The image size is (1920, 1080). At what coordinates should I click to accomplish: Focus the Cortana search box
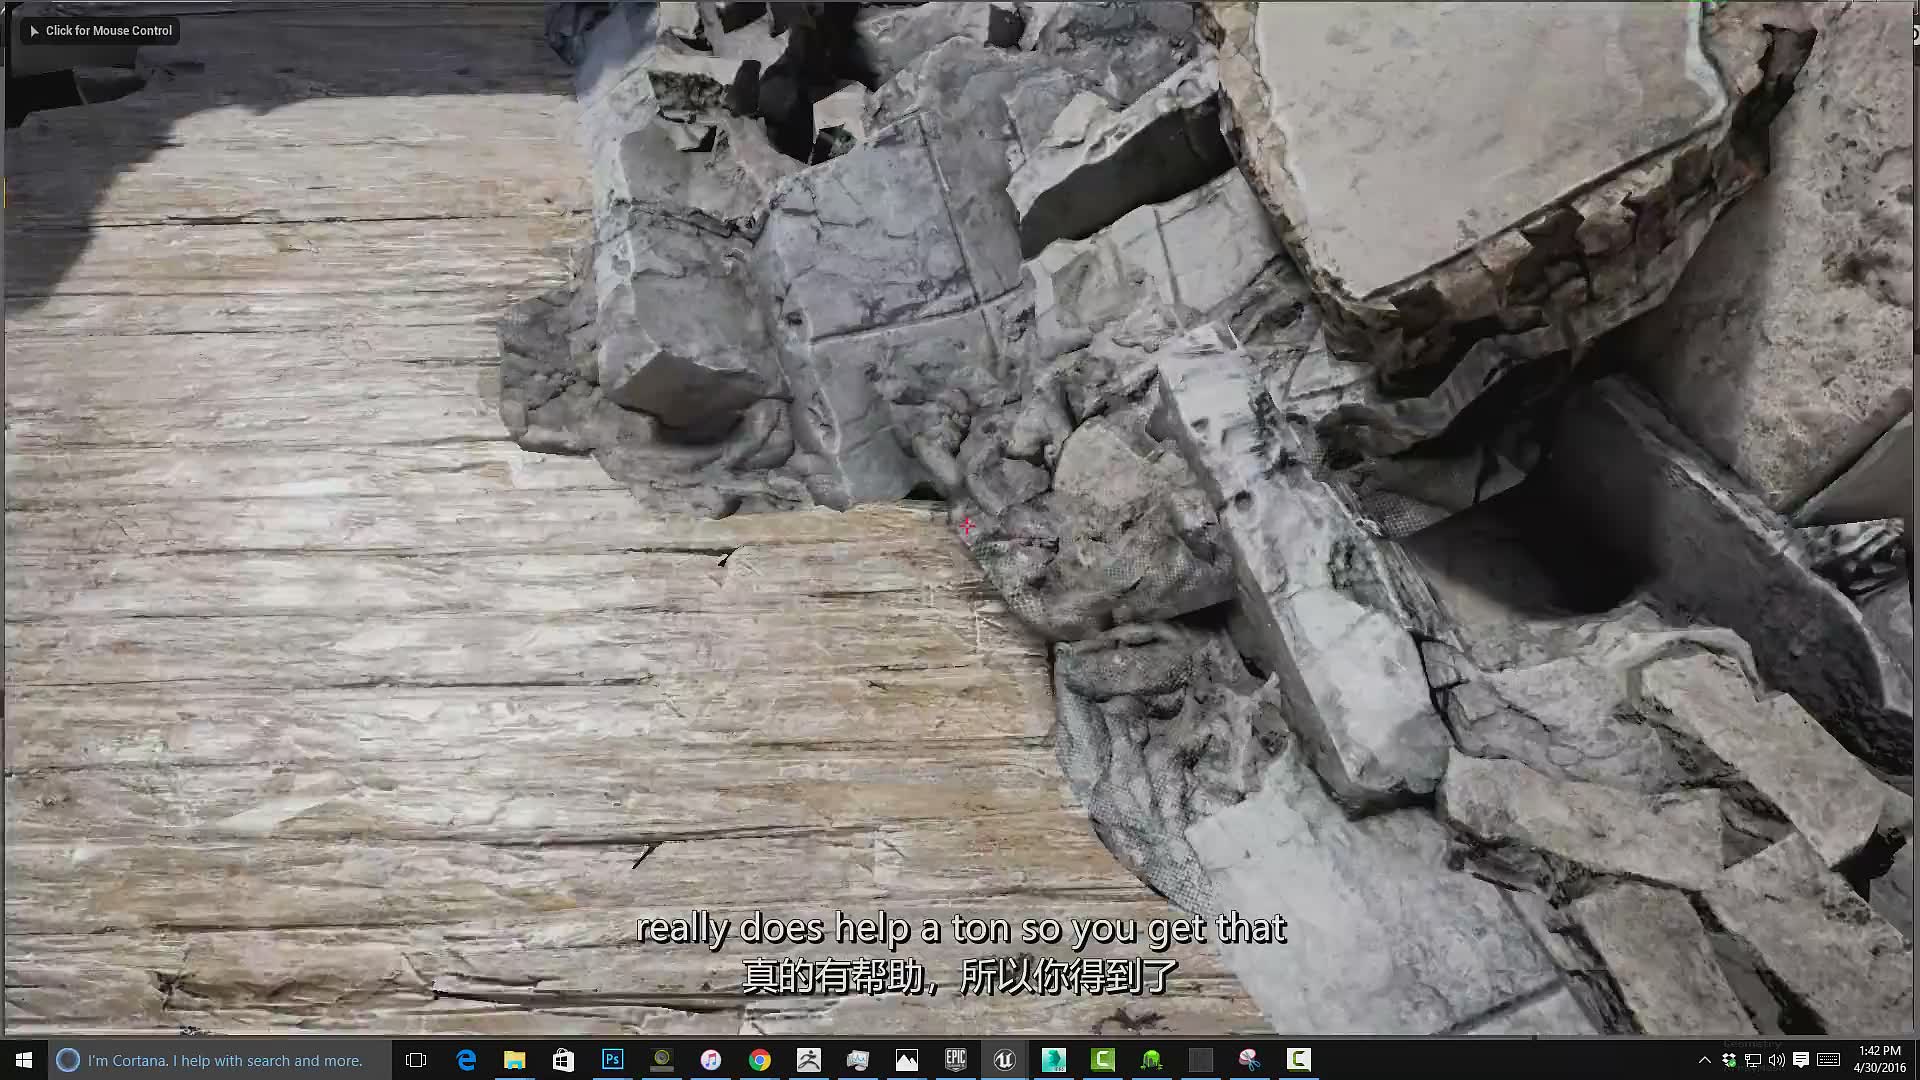(220, 1060)
